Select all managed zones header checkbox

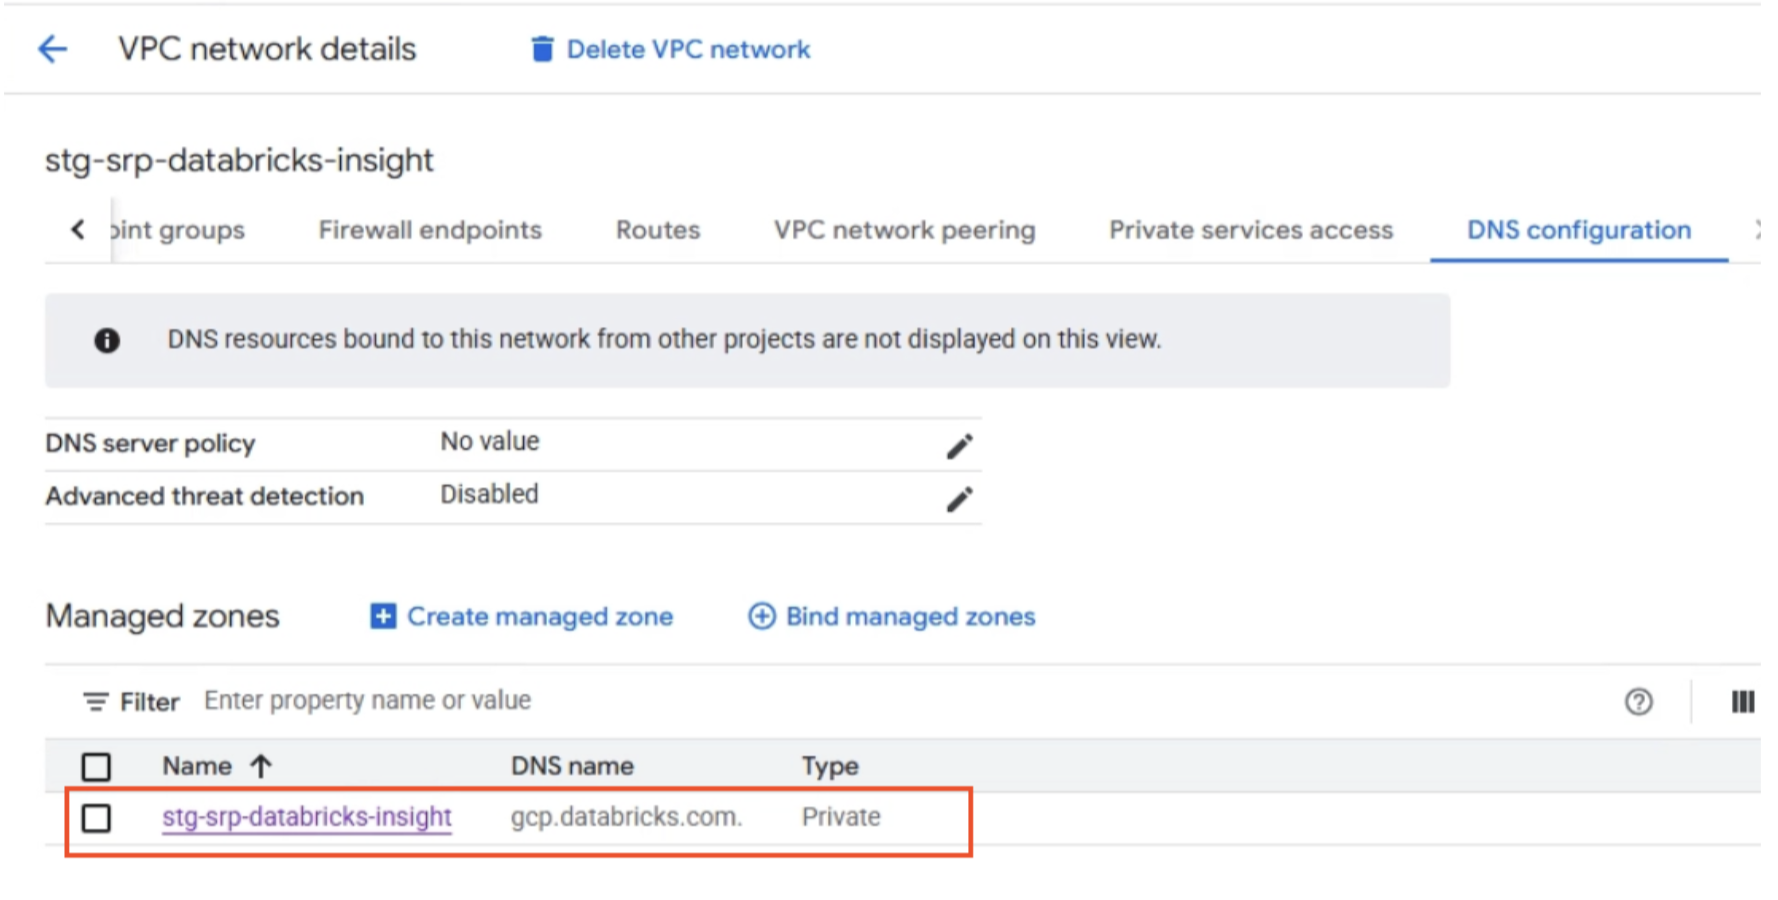(x=96, y=767)
